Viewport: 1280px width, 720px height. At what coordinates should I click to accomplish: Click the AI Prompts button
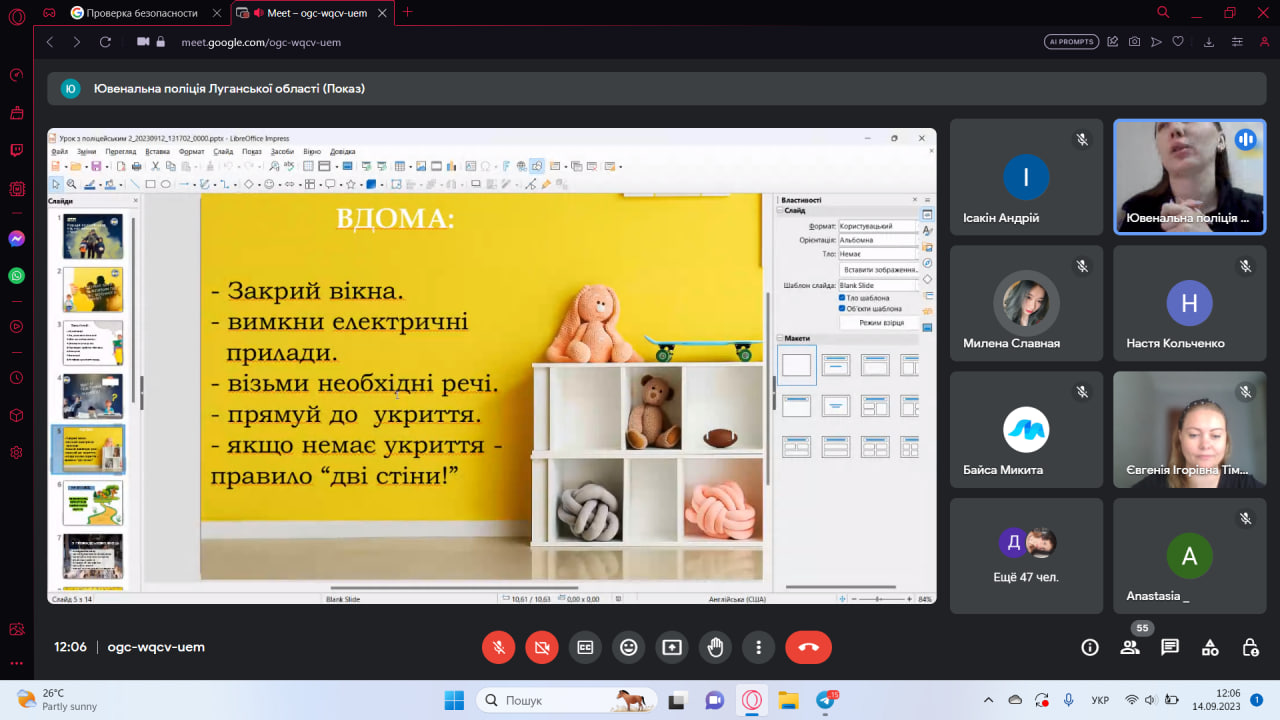(1071, 42)
